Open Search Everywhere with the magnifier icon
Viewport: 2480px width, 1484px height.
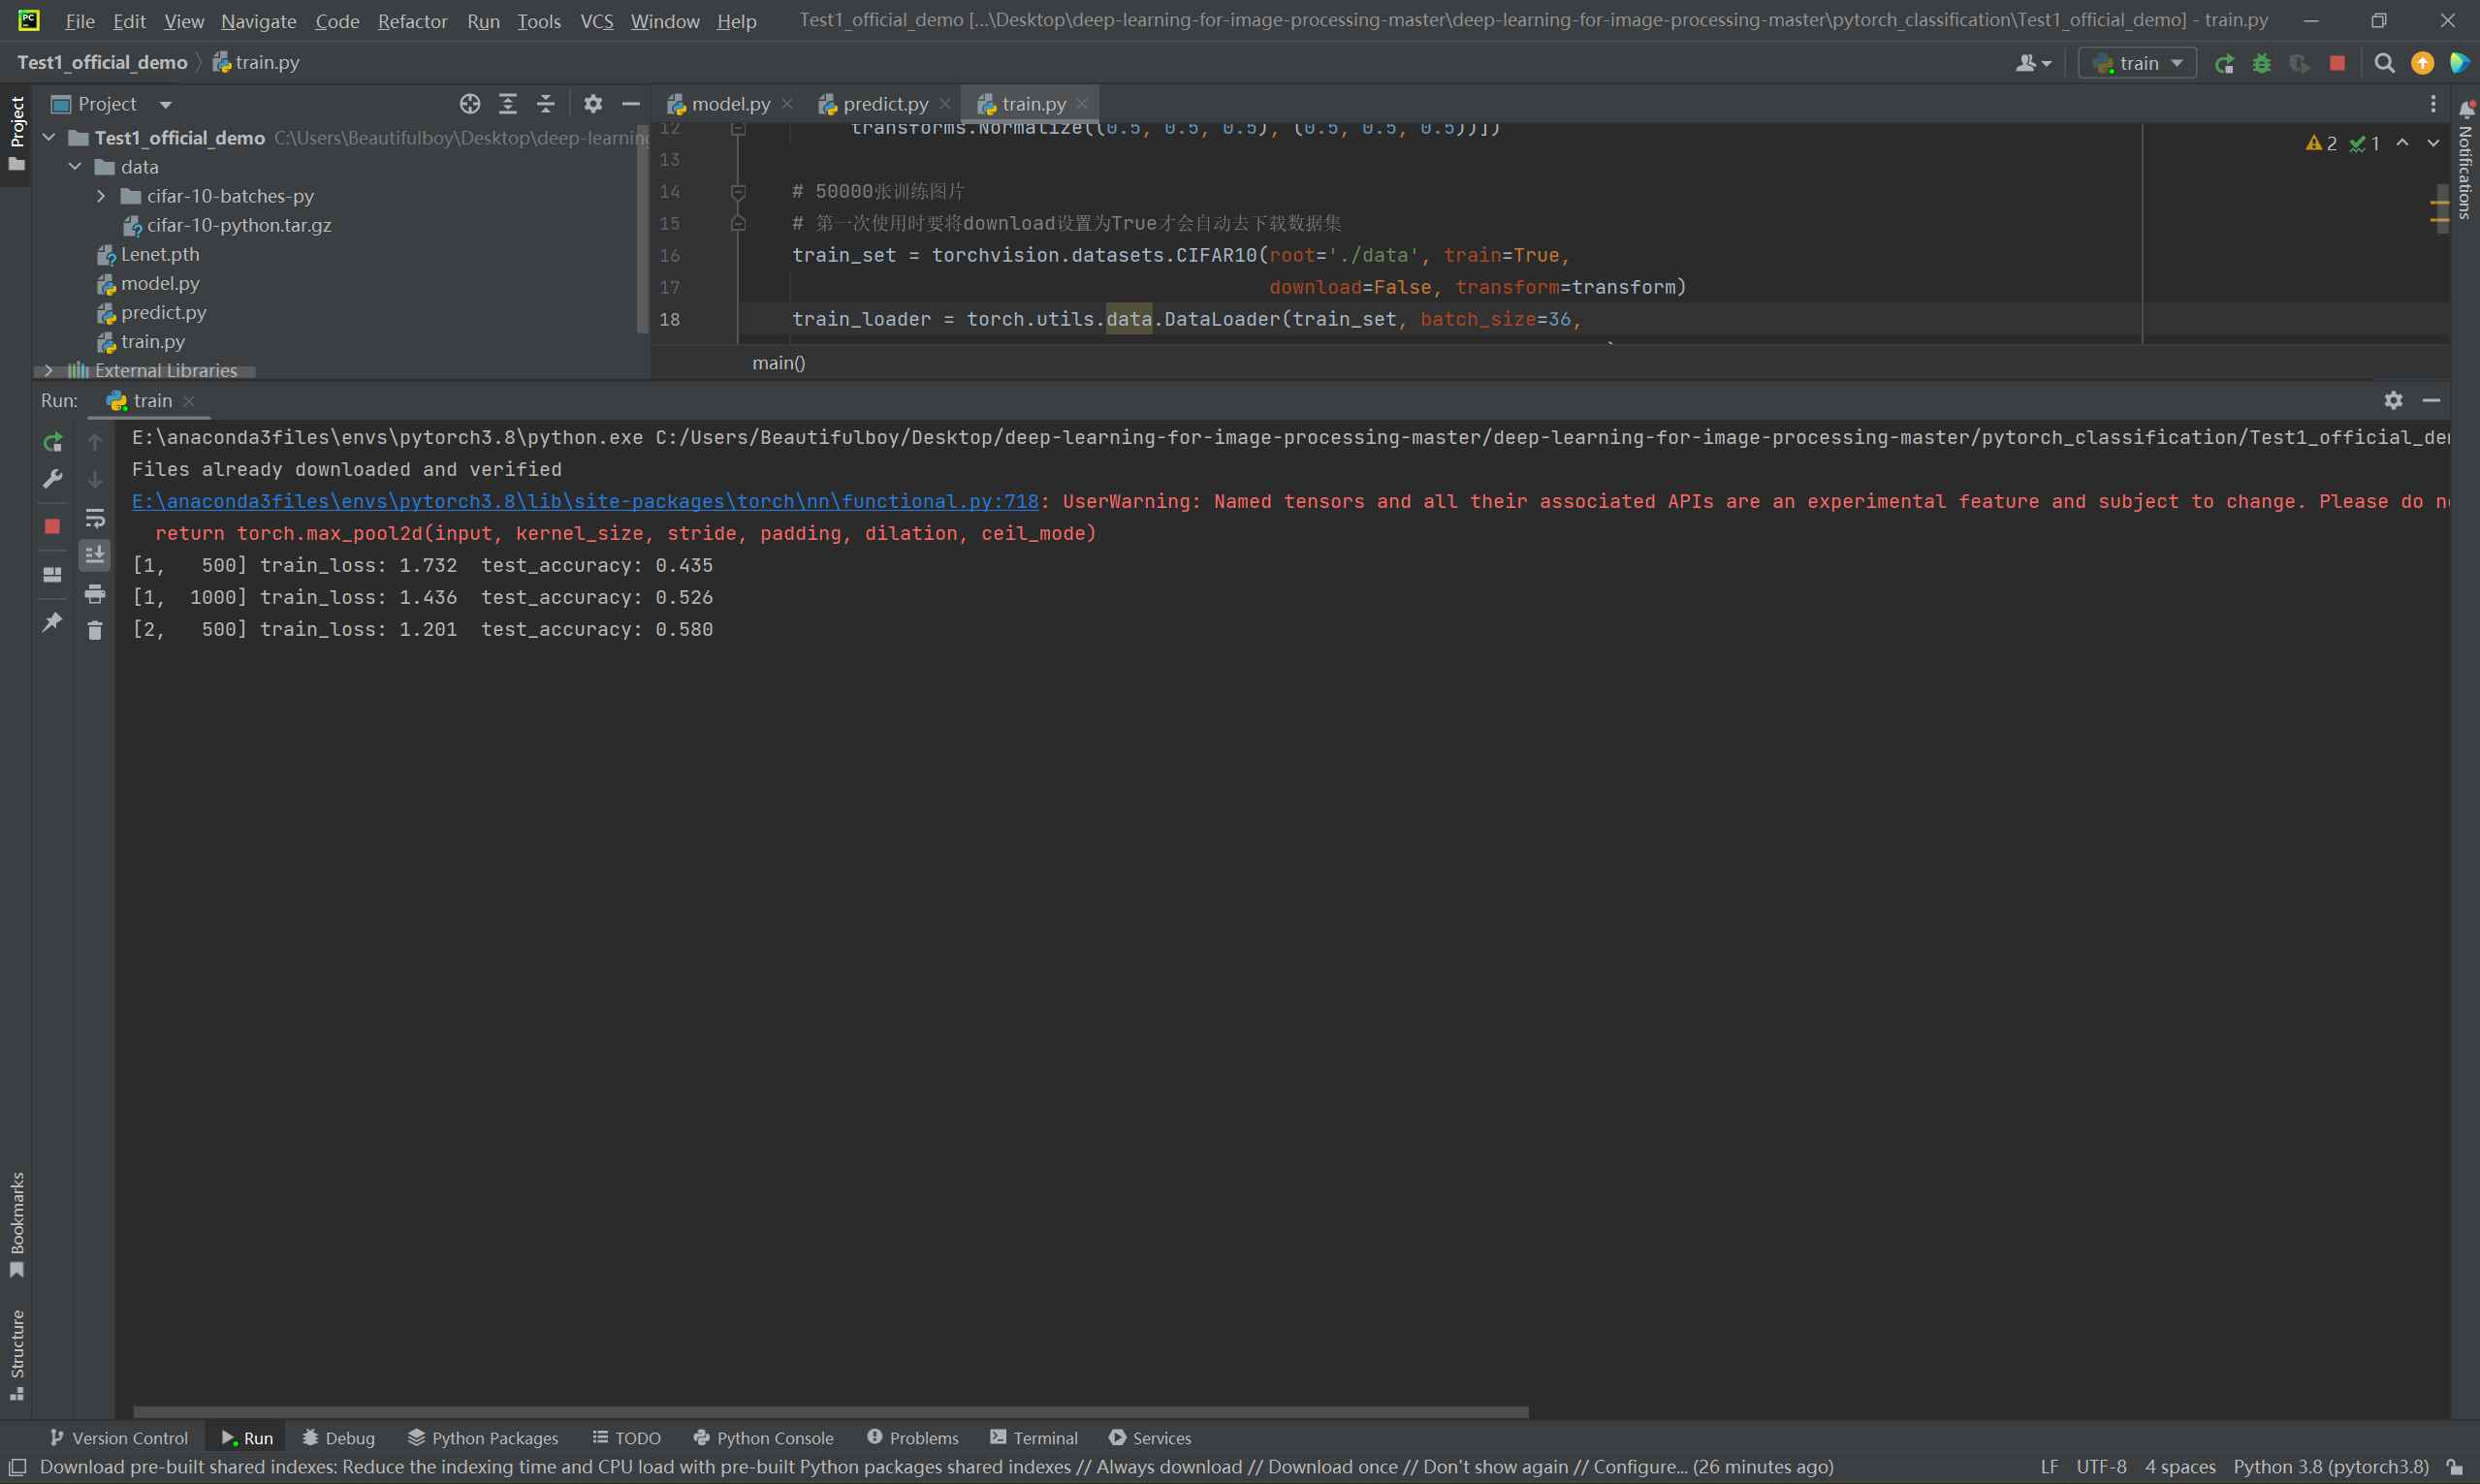(x=2384, y=62)
